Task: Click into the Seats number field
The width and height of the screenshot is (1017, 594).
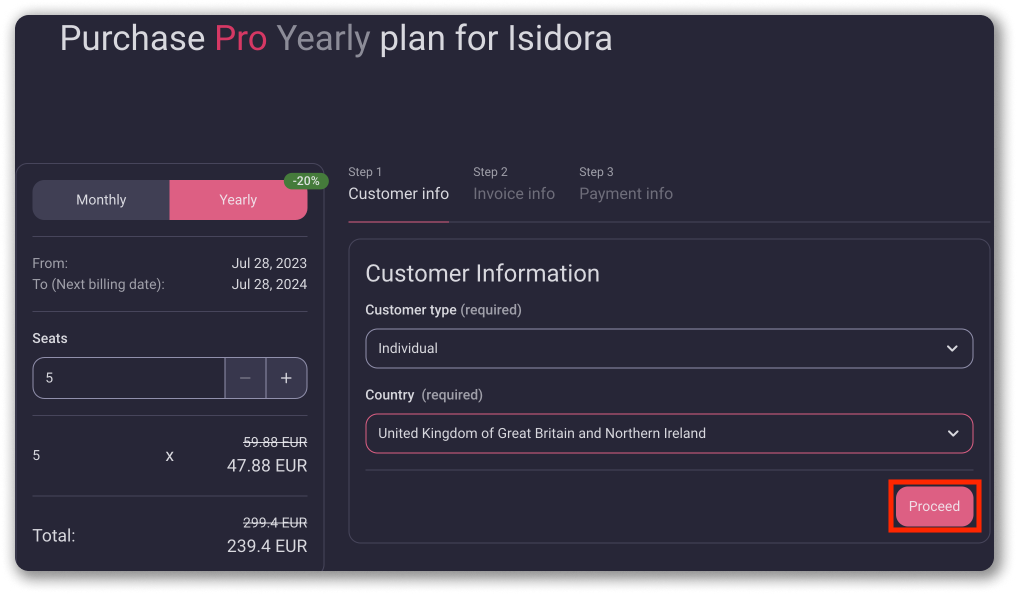Action: pyautogui.click(x=128, y=378)
